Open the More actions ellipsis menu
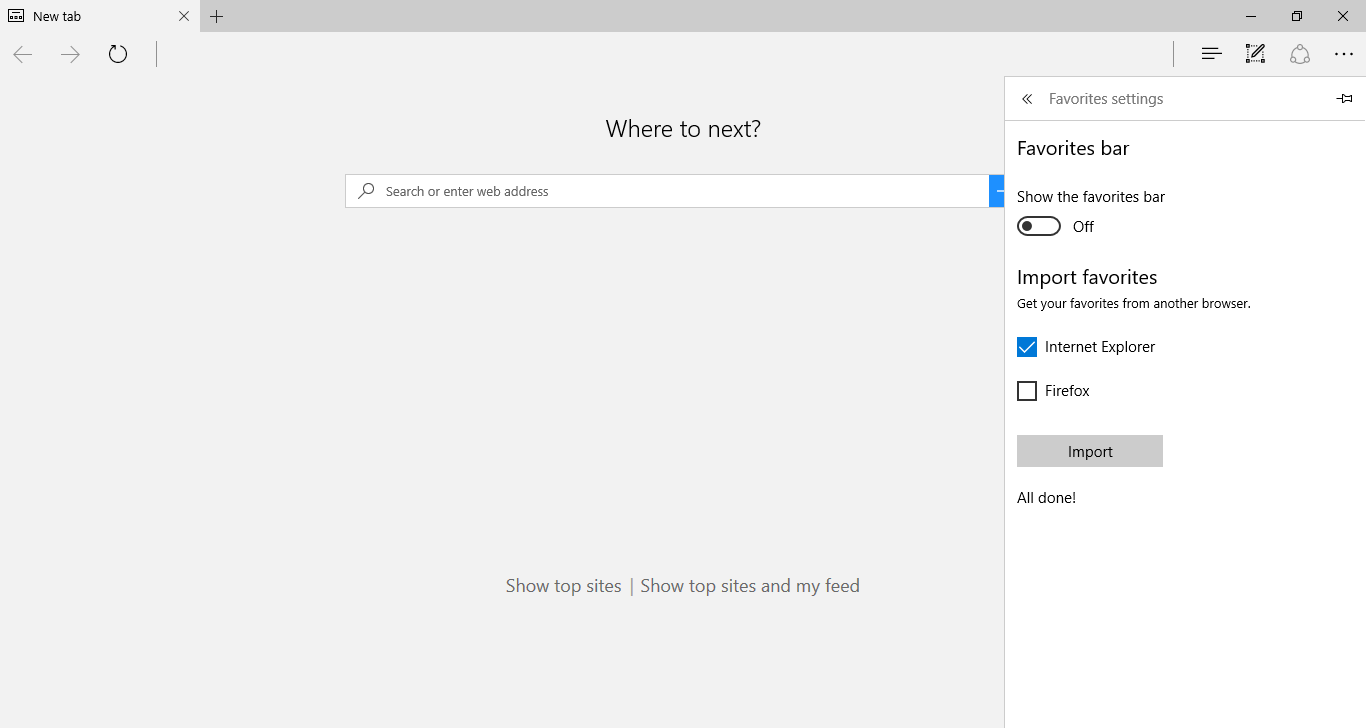 pos(1343,55)
